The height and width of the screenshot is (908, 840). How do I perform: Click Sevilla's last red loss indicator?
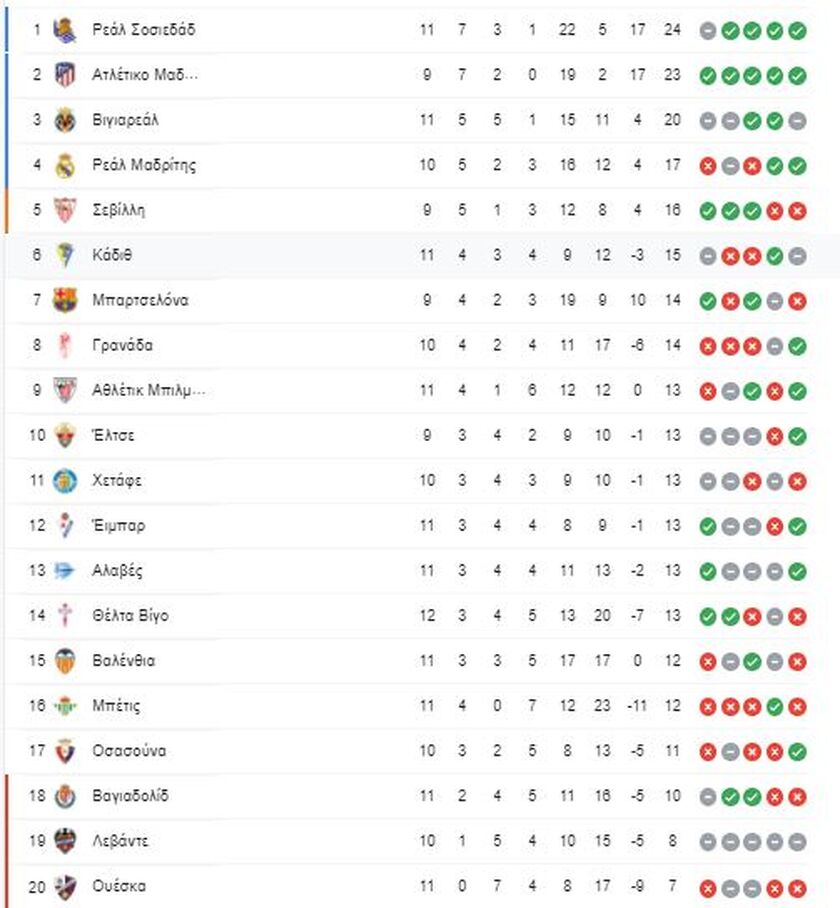[797, 211]
